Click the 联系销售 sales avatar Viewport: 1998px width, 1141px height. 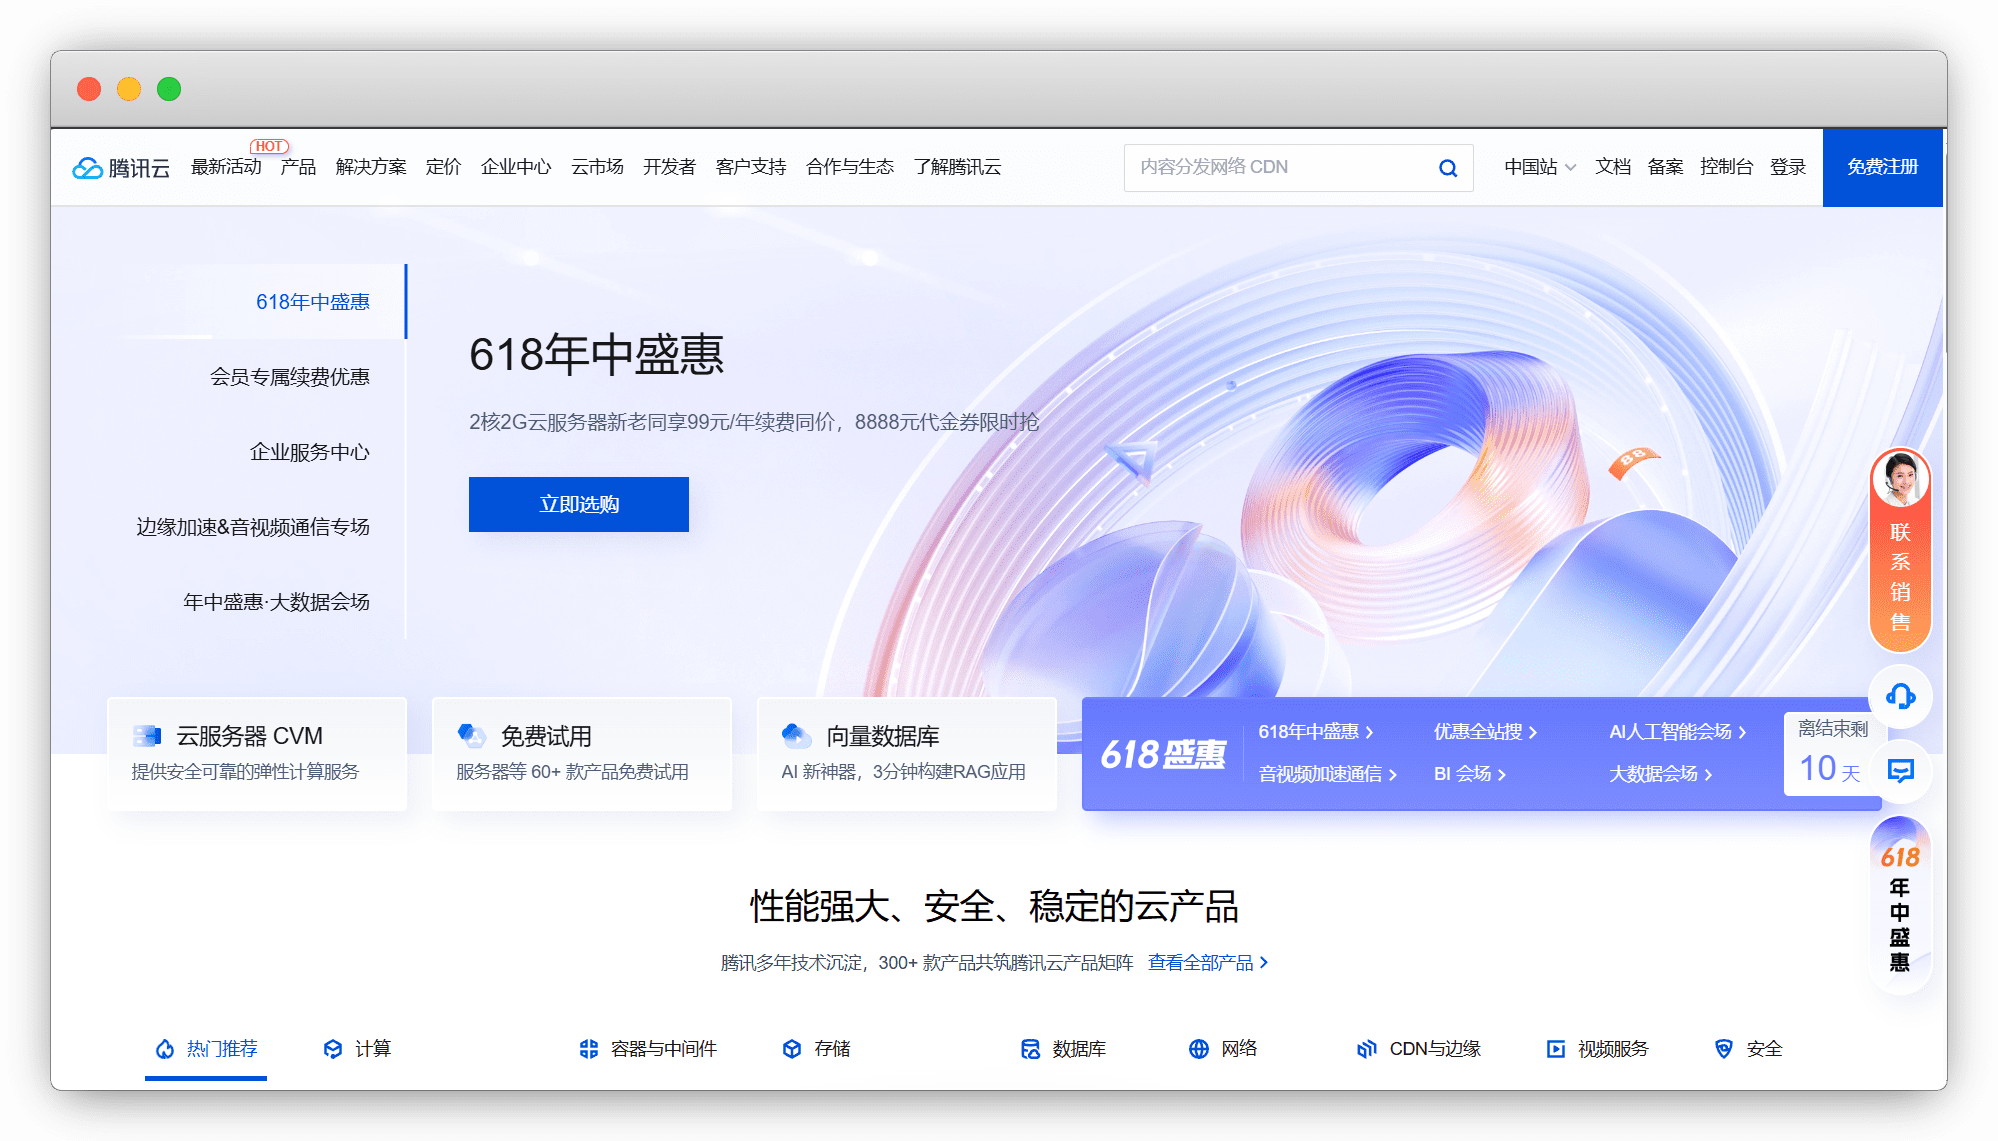click(x=1900, y=480)
